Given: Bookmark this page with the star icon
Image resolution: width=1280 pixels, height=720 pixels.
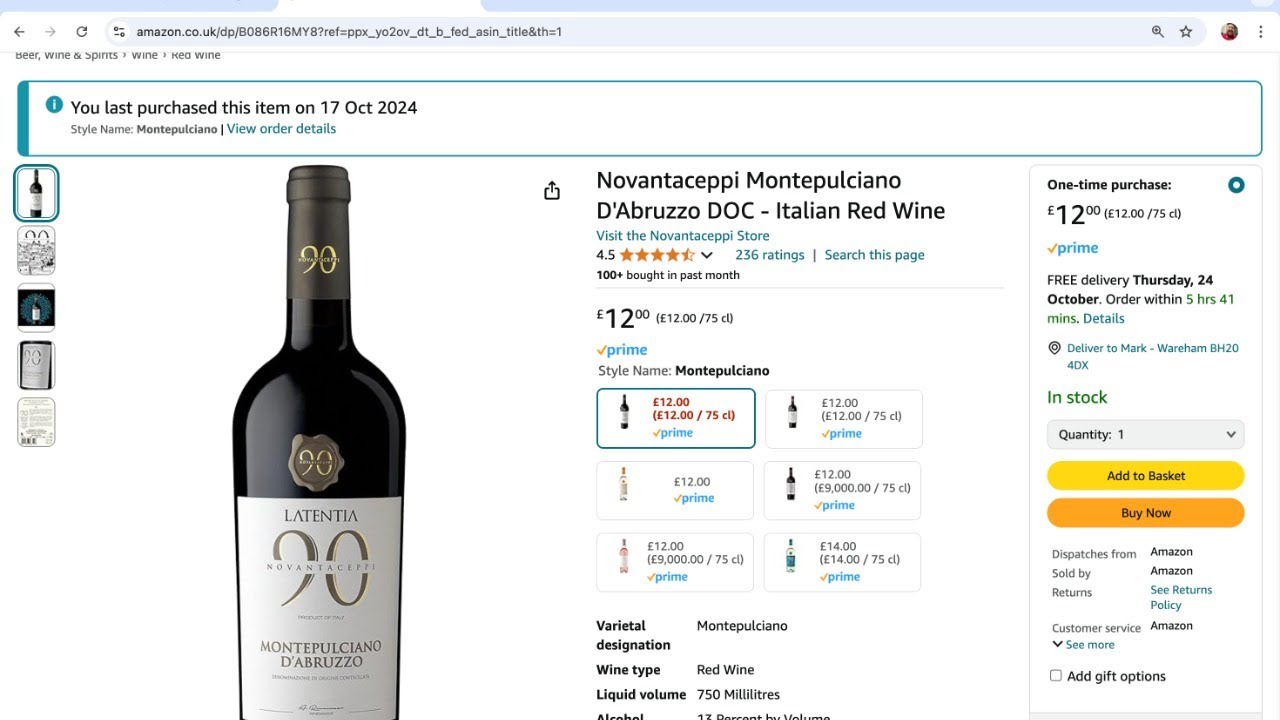Looking at the screenshot, I should pos(1186,32).
